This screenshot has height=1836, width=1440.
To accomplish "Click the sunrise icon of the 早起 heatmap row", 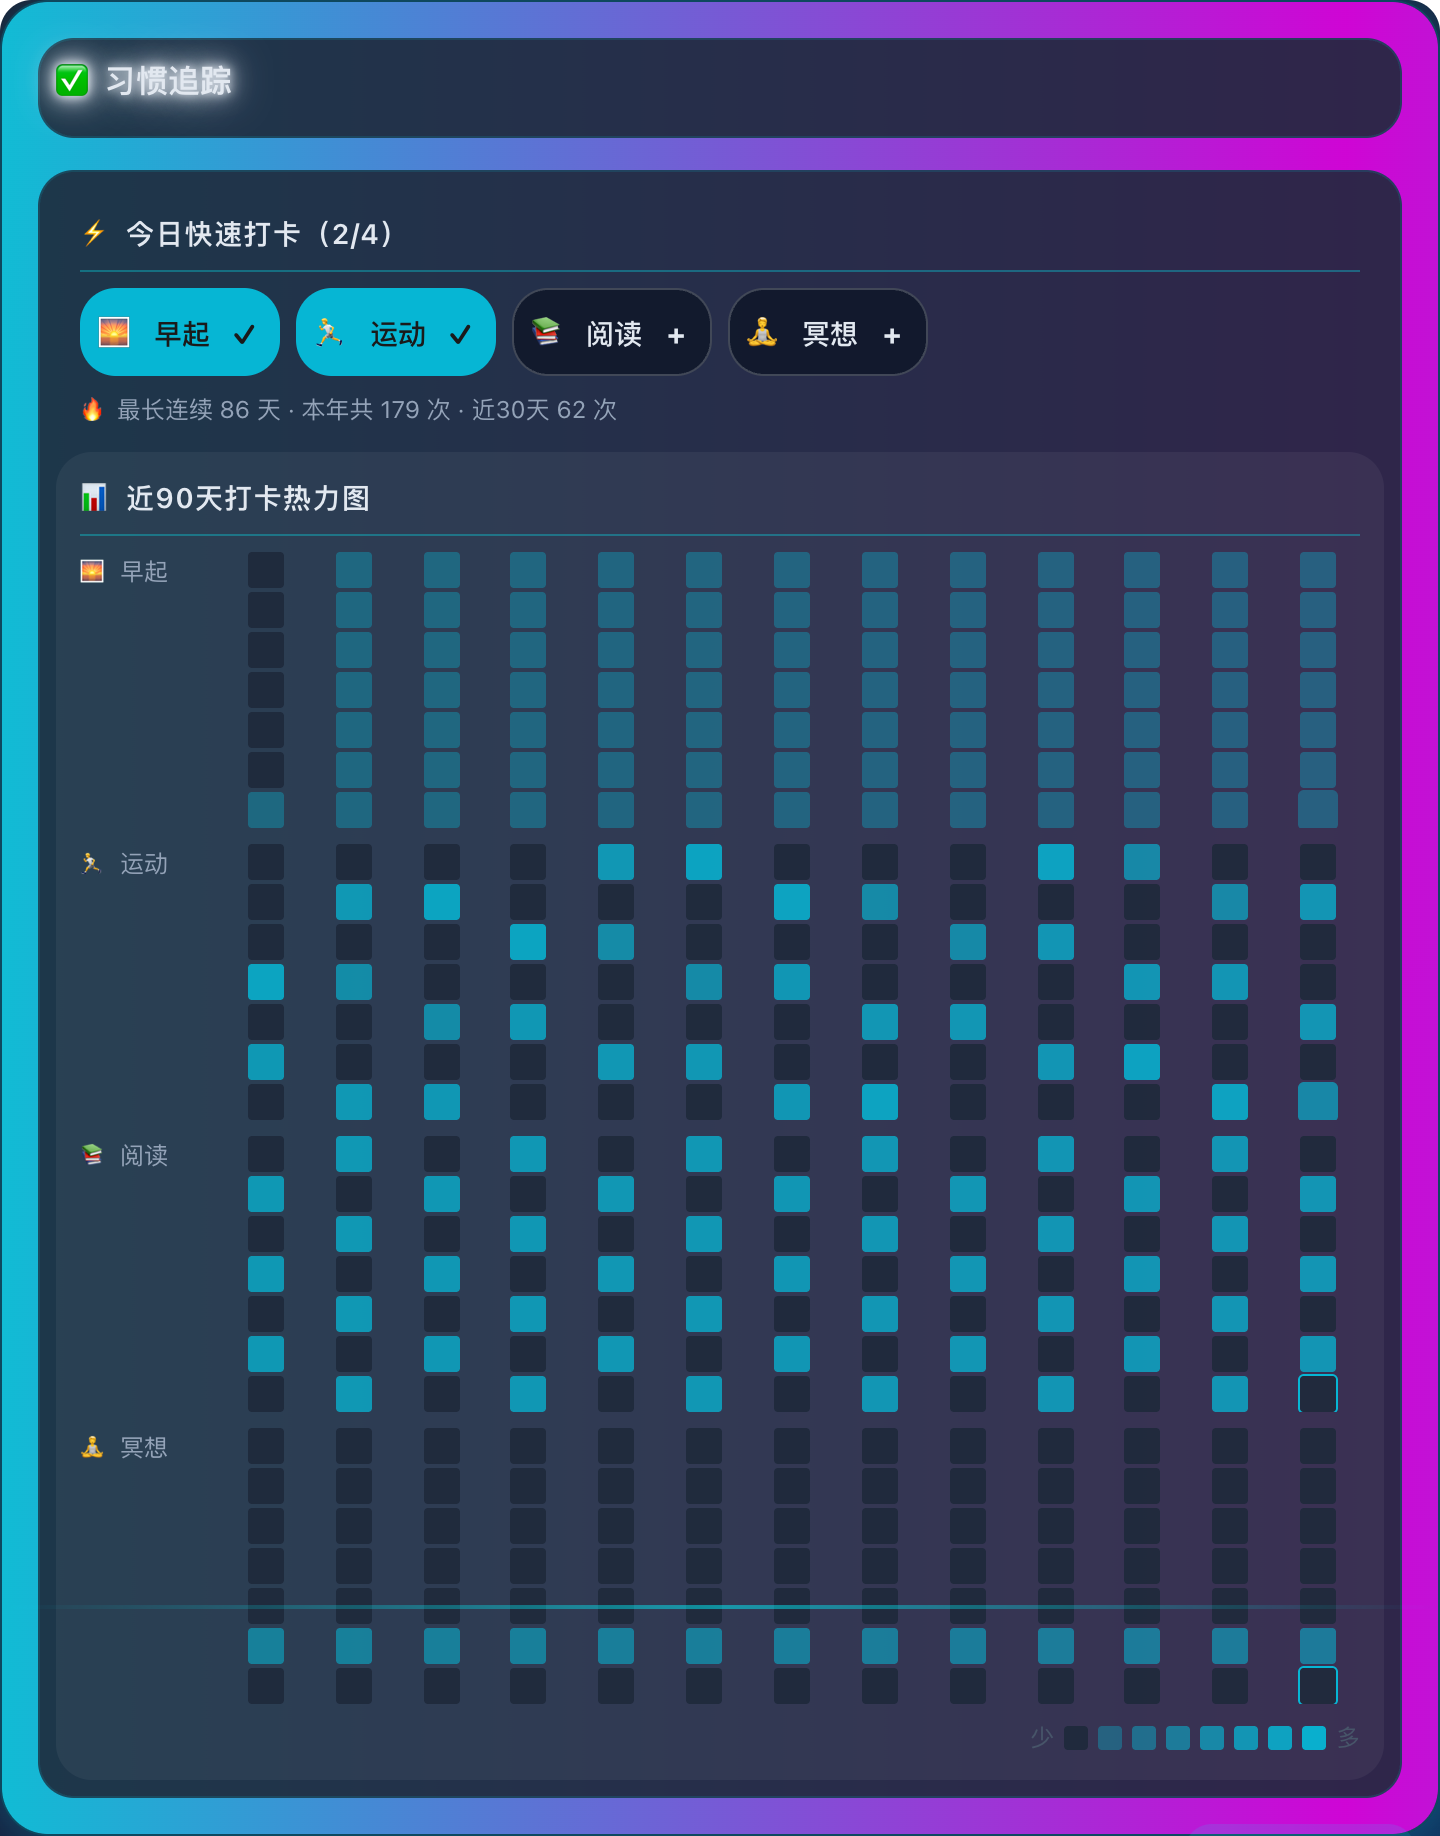I will tap(92, 571).
